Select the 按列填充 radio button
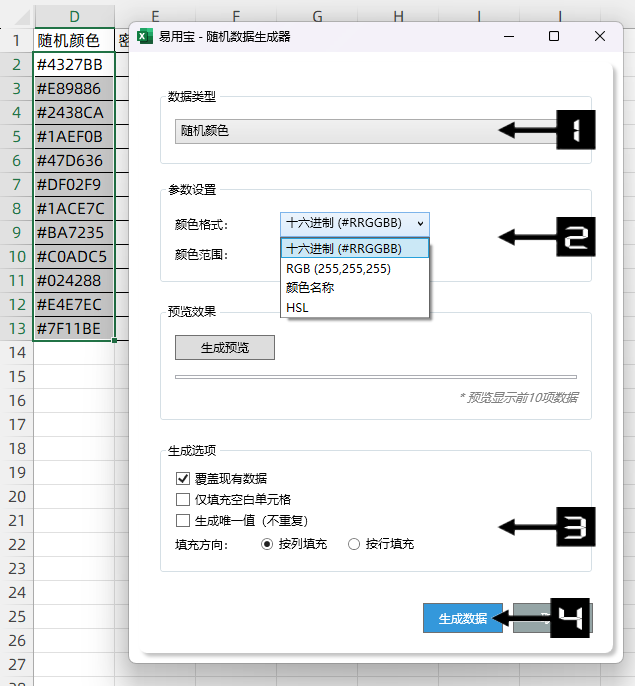Image resolution: width=635 pixels, height=686 pixels. coord(267,544)
